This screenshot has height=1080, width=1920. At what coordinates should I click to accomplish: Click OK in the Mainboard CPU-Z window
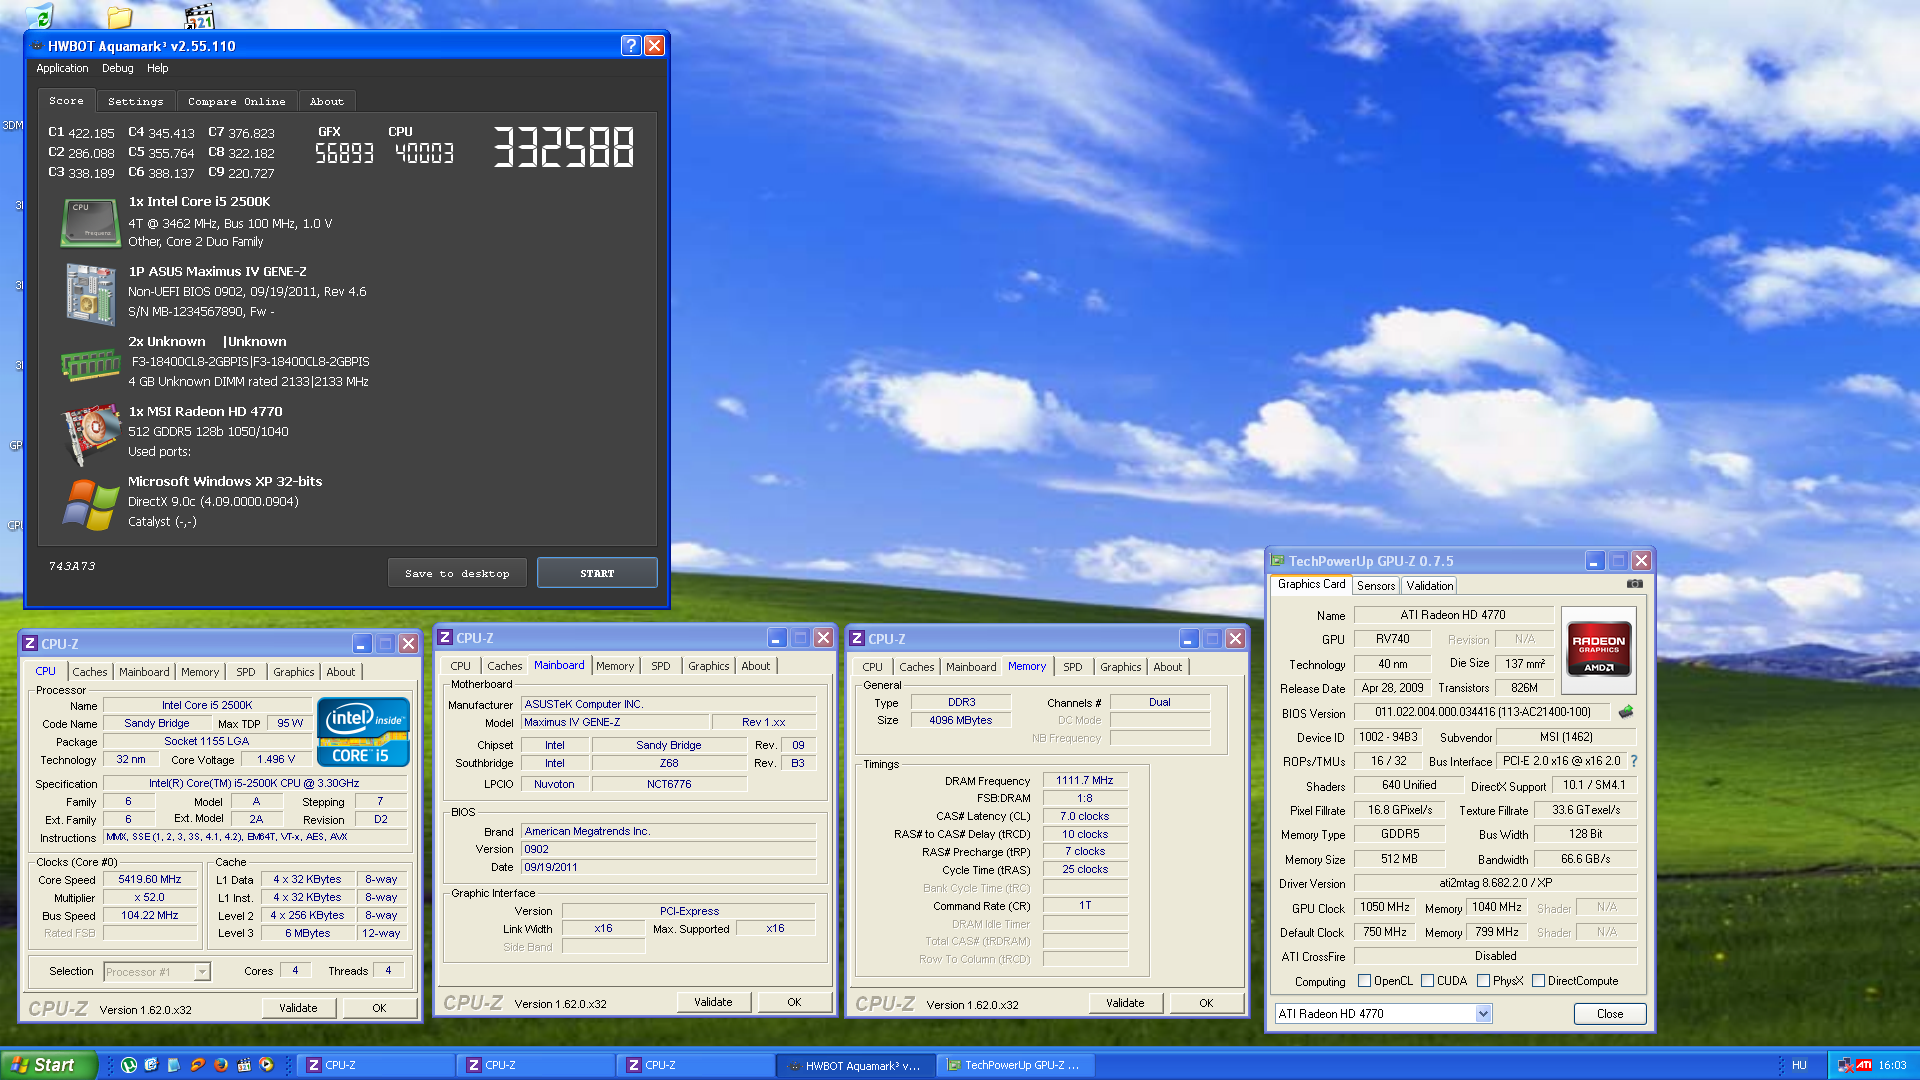tap(794, 1002)
